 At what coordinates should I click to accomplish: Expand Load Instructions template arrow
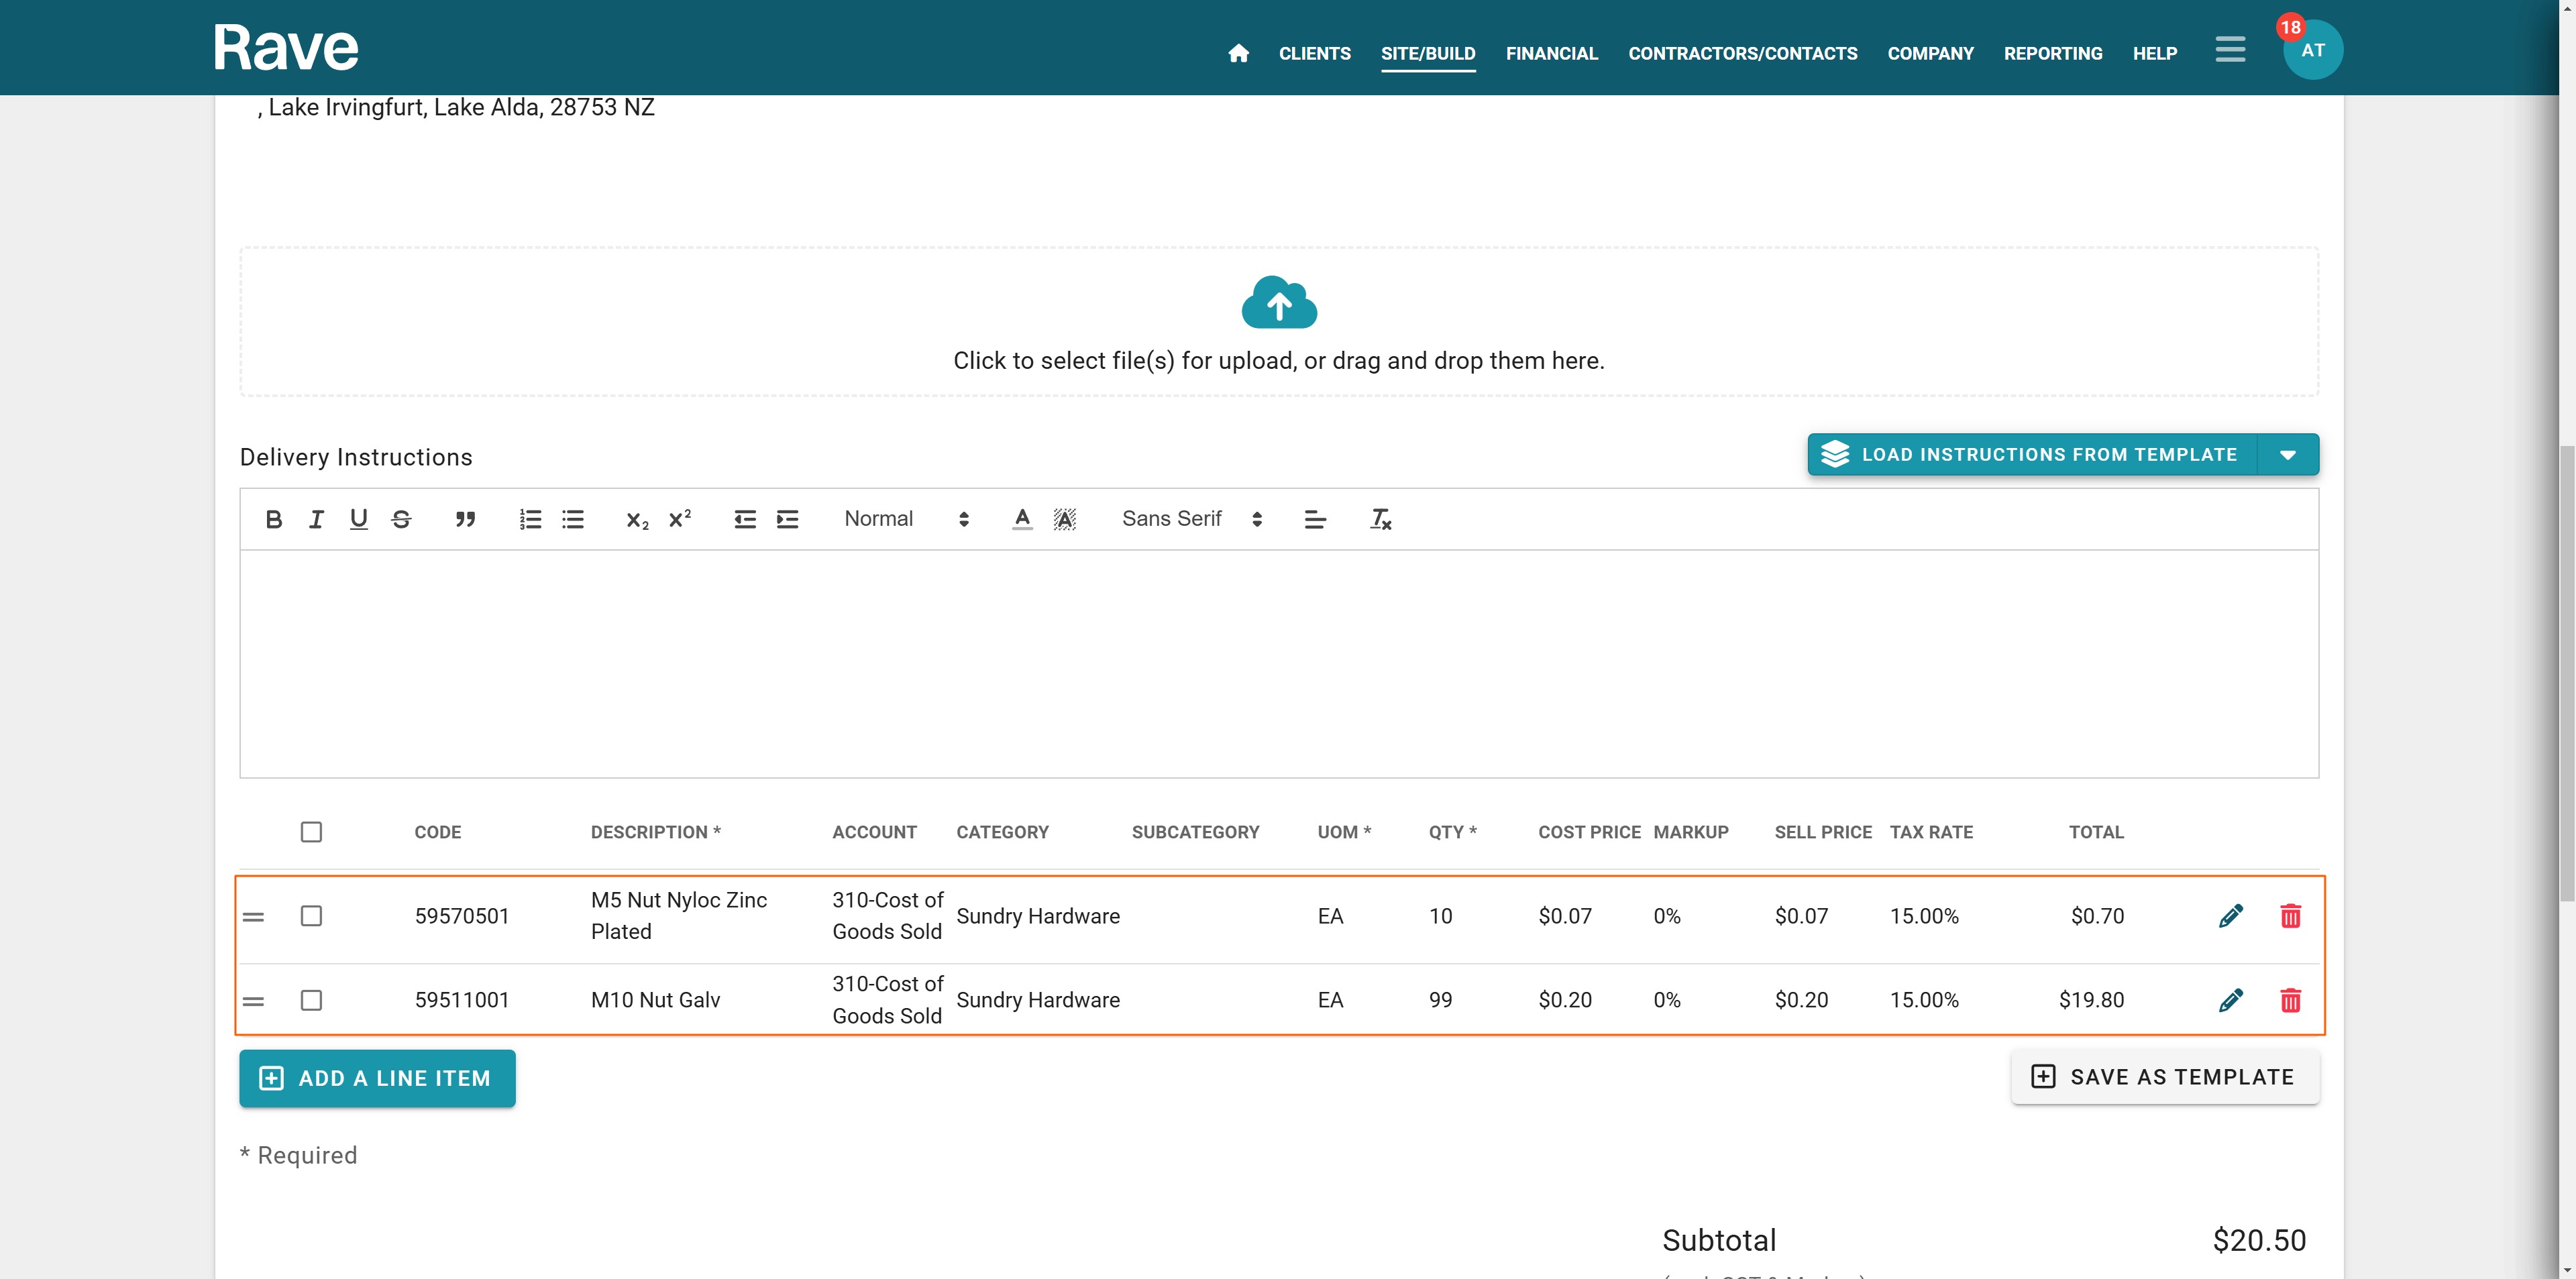[x=2287, y=455]
